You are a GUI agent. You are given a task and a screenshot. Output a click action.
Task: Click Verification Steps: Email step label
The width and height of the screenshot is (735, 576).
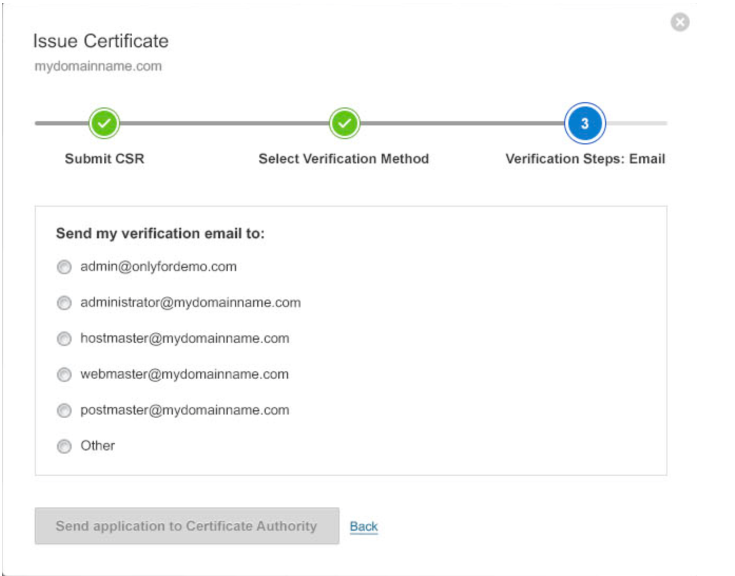[x=585, y=159]
